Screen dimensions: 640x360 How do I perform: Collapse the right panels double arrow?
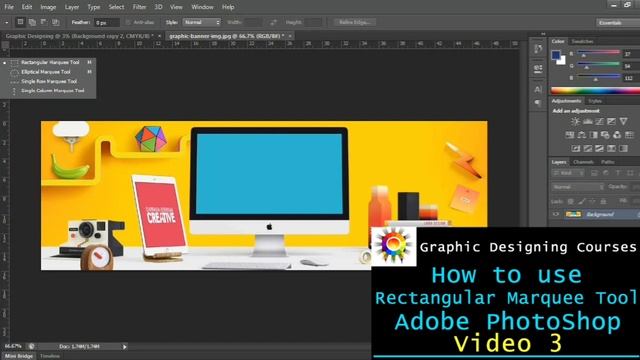543,34
